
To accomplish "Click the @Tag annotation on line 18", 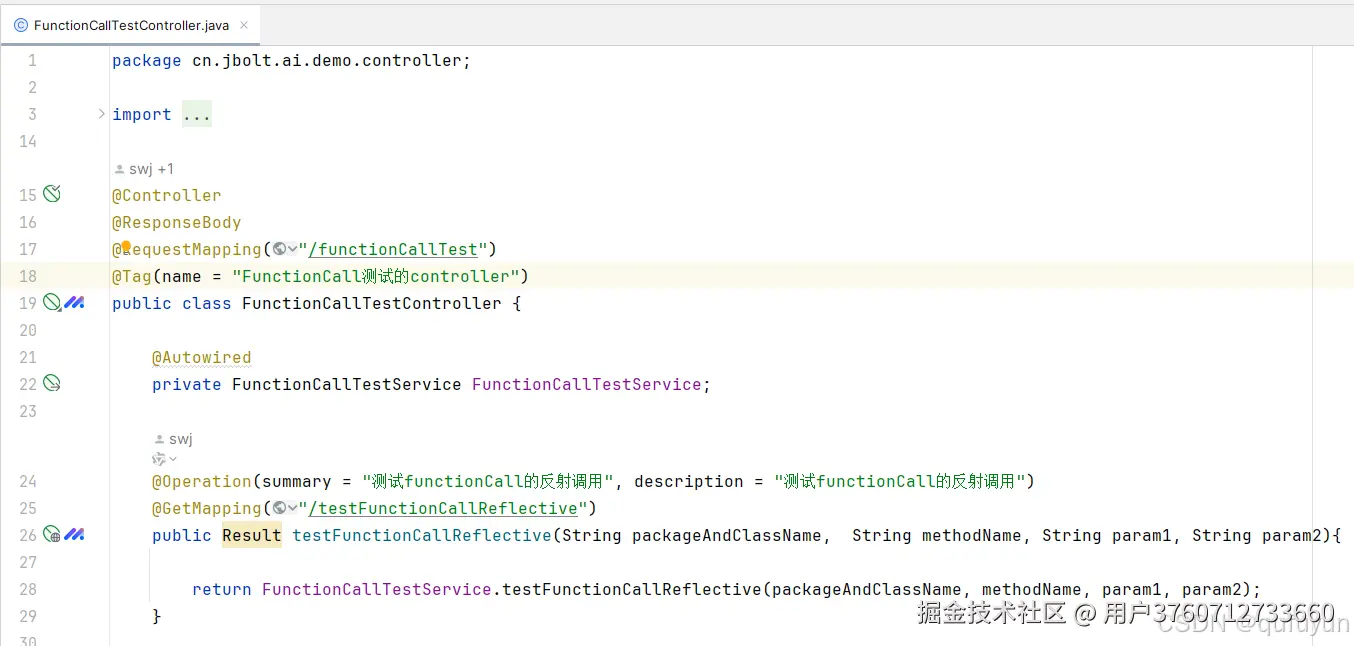I will [x=132, y=276].
